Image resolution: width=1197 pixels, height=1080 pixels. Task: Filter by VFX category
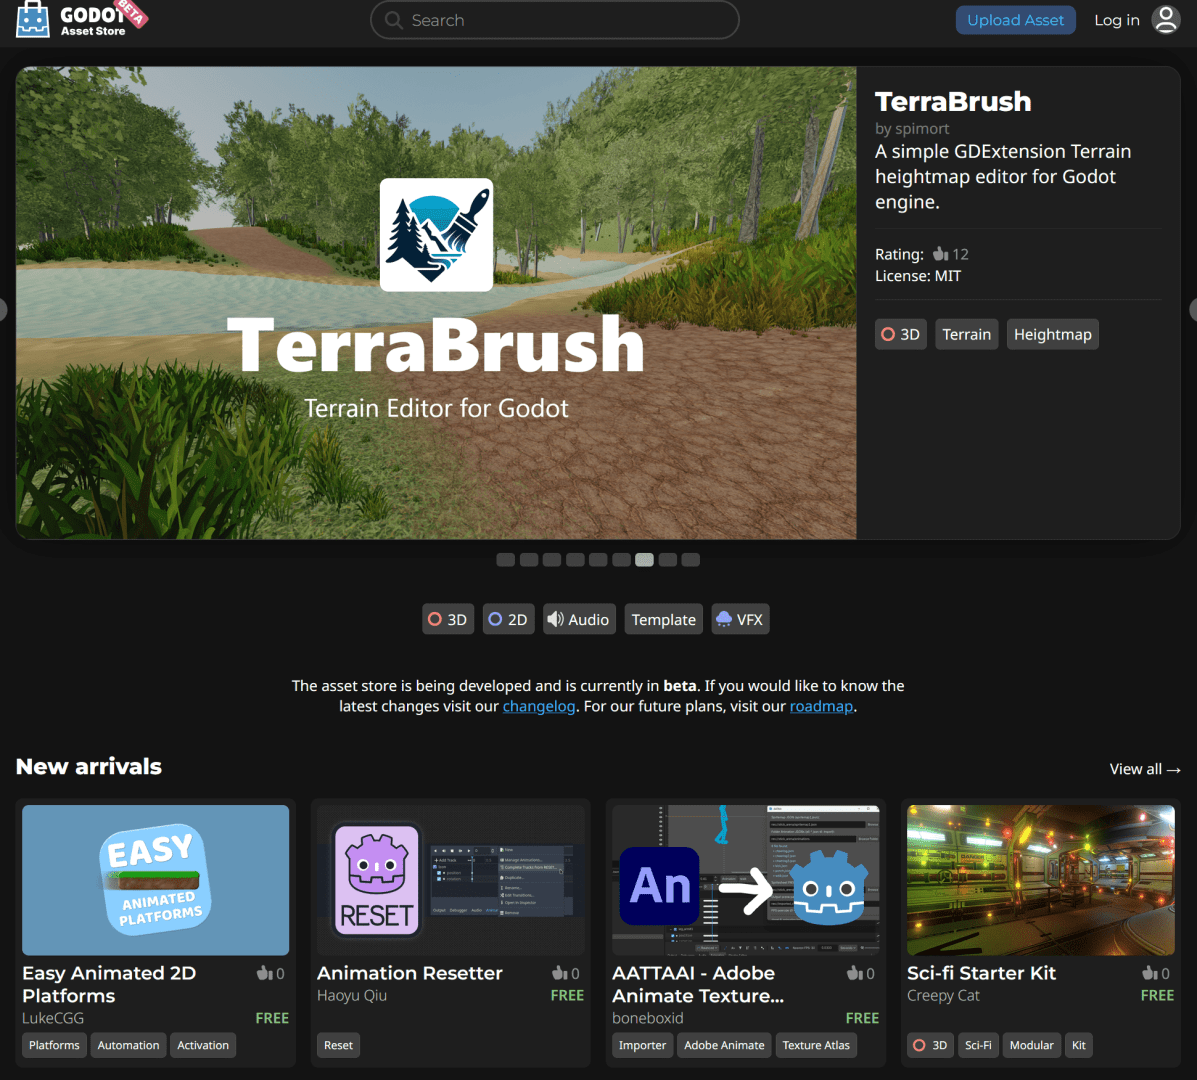pos(740,619)
